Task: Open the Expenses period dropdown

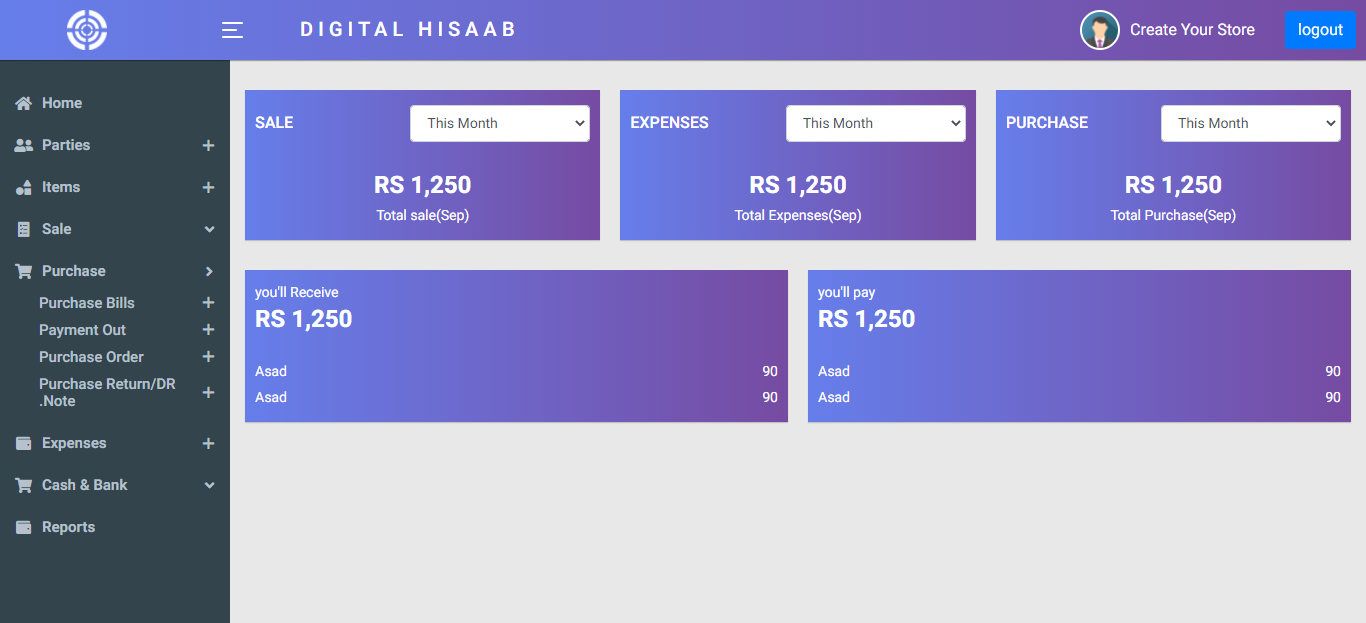Action: [875, 124]
